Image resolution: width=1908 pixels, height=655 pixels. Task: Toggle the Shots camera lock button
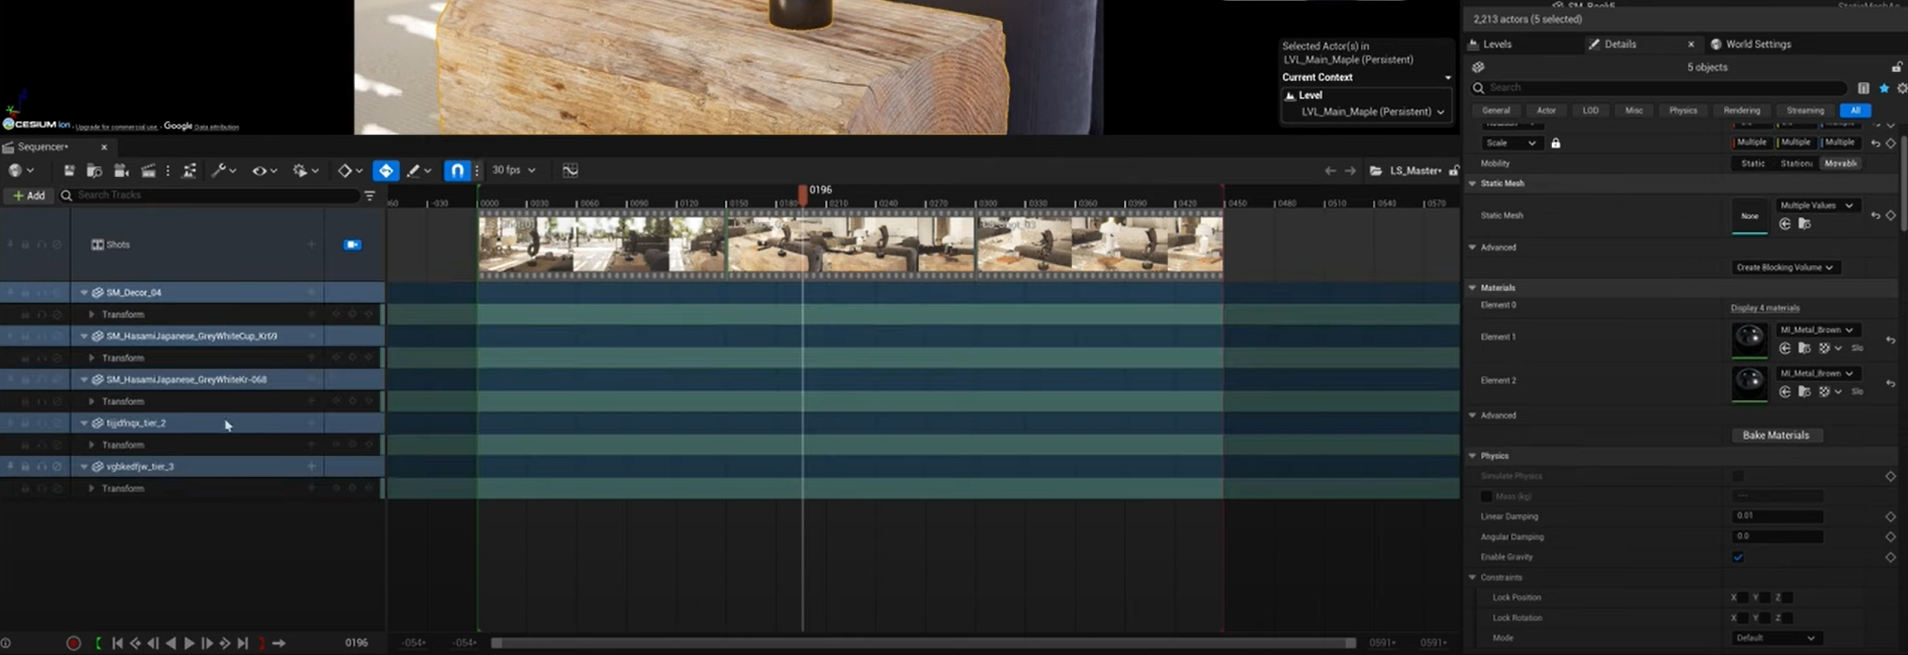[353, 245]
